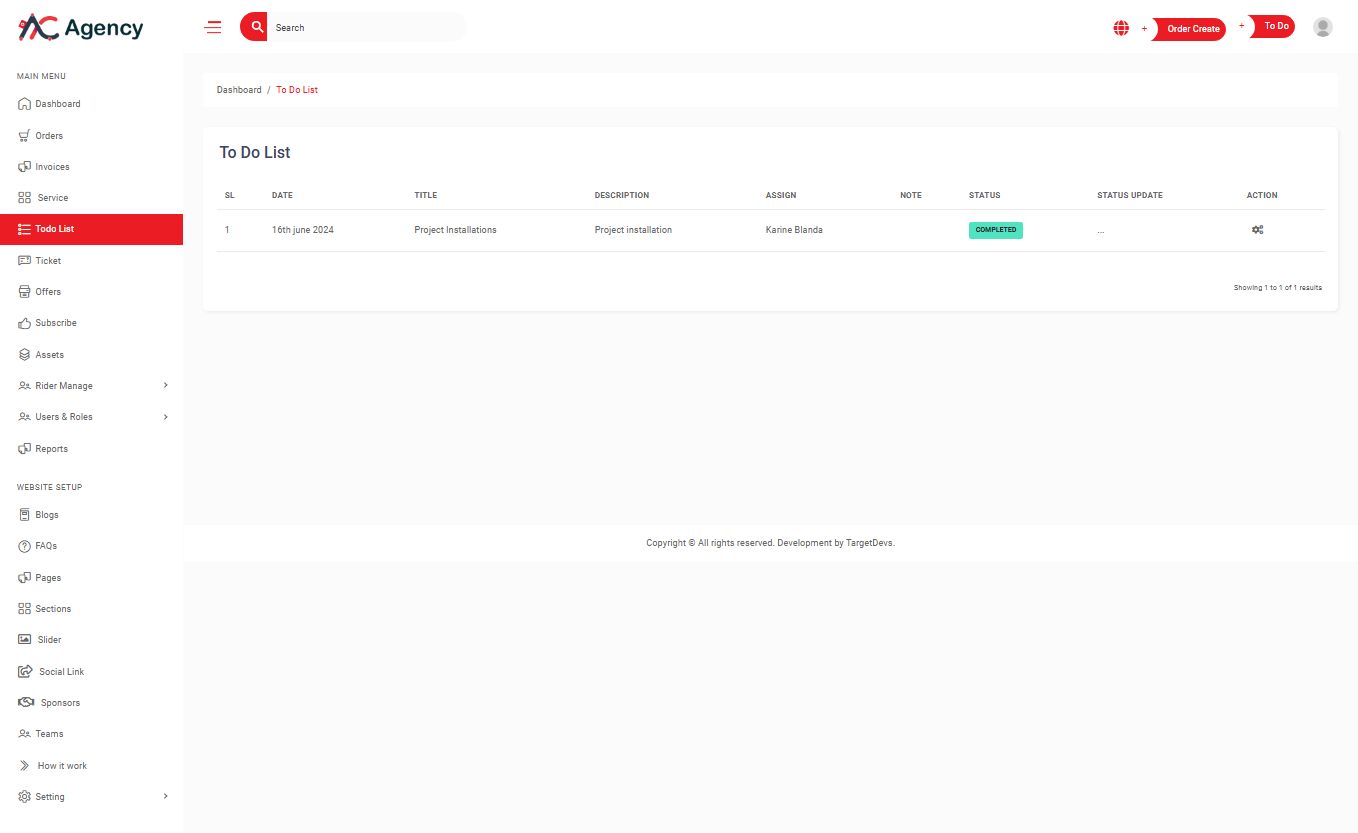Open the Invoices menu item
1358x833 pixels.
pyautogui.click(x=52, y=167)
